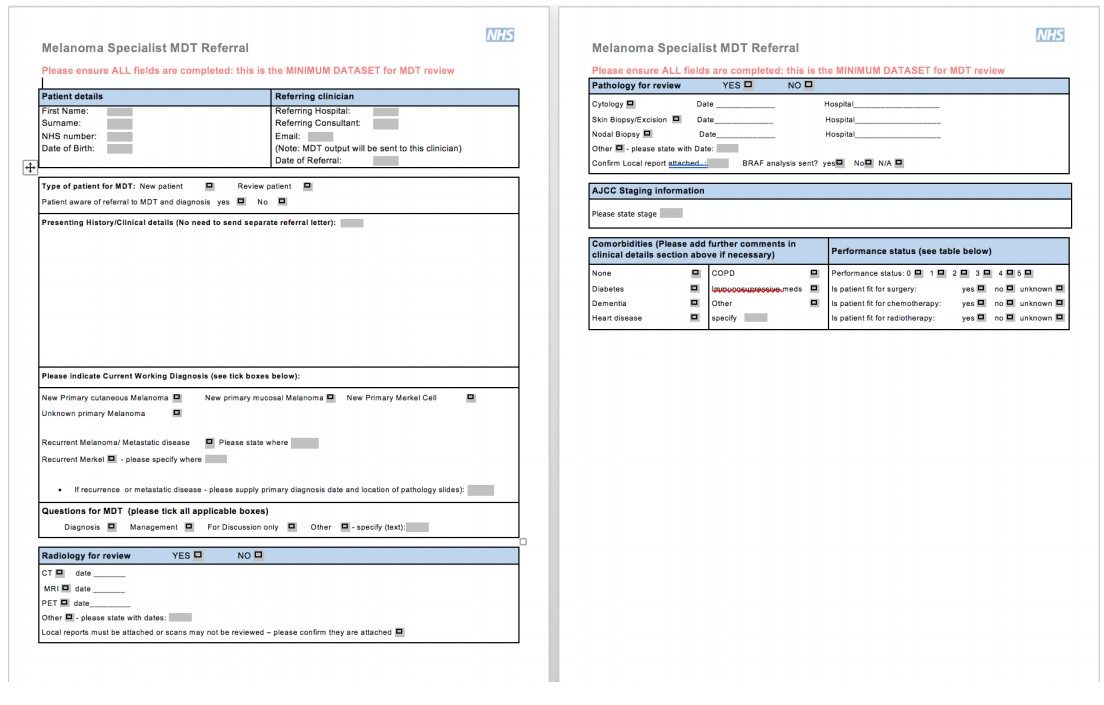Select performance status 0
The image size is (1104, 705).
click(917, 272)
